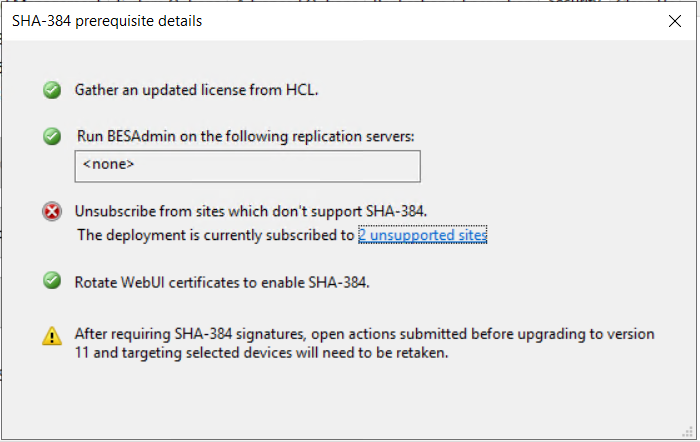The height and width of the screenshot is (442, 700).
Task: Click the Rotate WebUI certificates text
Action: pos(222,282)
